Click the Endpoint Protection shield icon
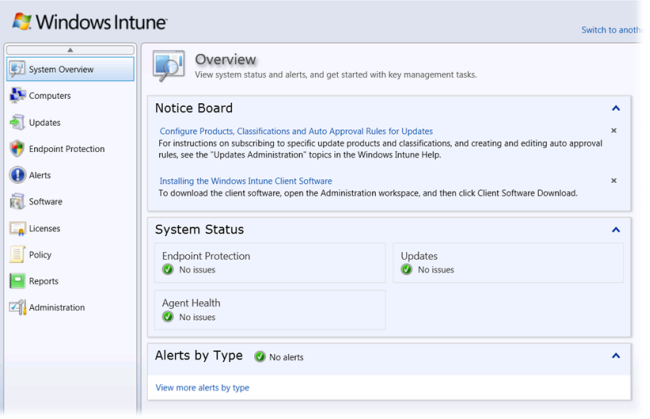 click(x=17, y=148)
